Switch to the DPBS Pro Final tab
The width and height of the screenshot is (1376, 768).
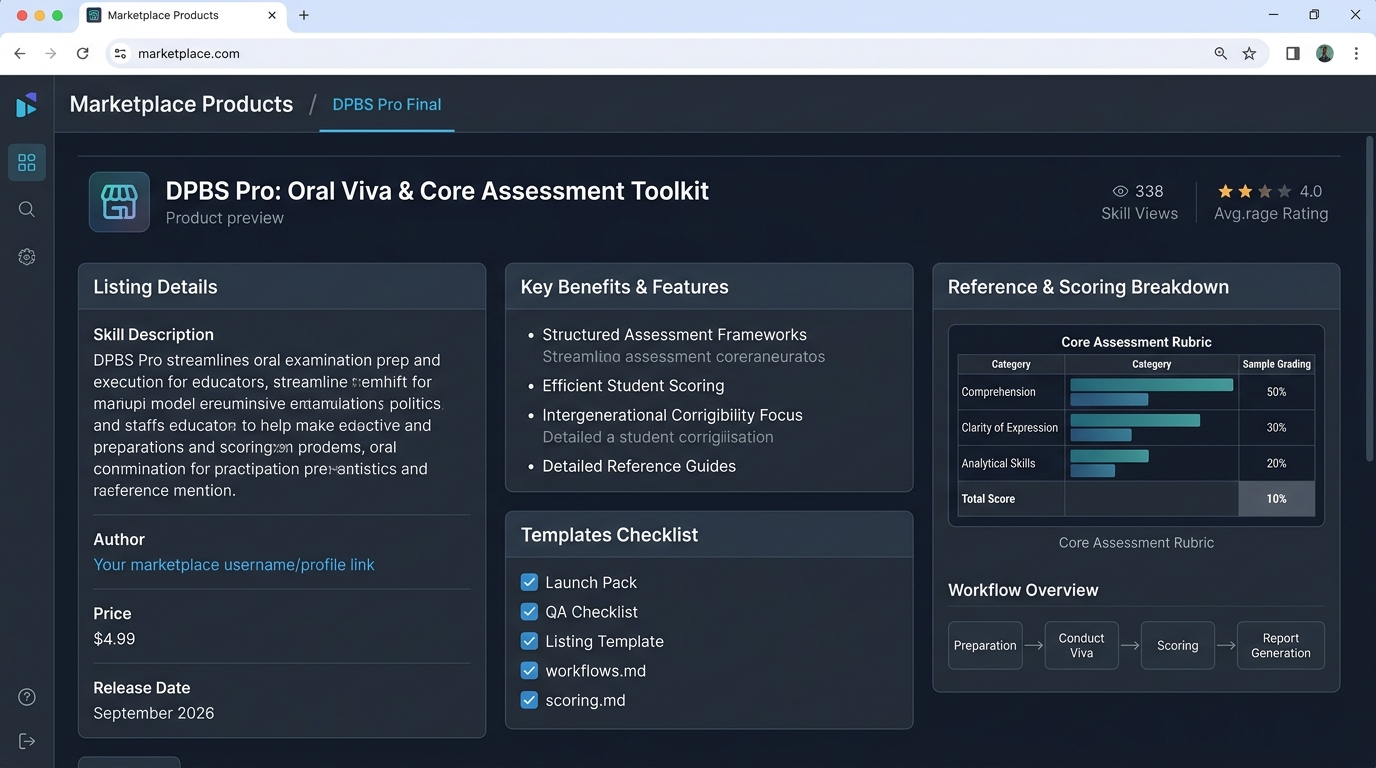(x=387, y=104)
